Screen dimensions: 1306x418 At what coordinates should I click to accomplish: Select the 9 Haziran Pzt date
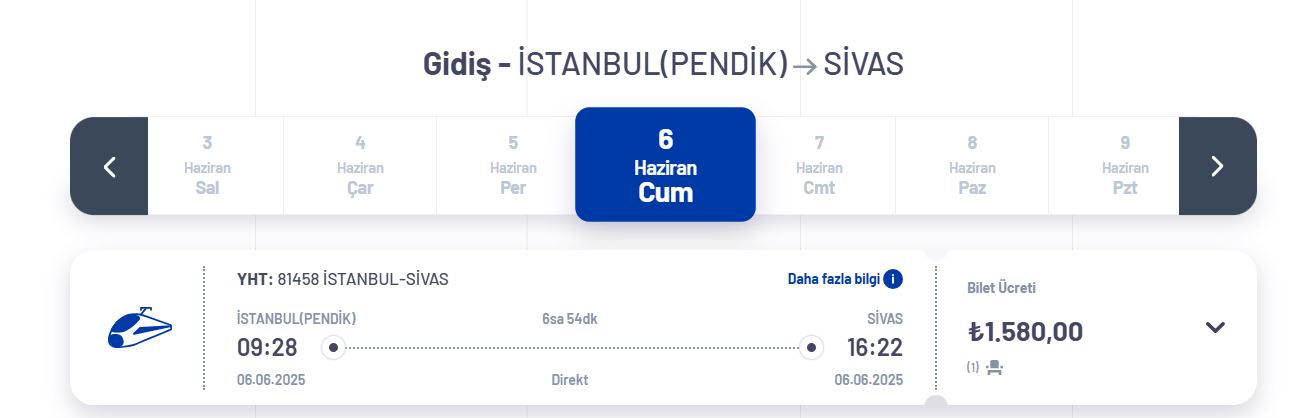1125,166
